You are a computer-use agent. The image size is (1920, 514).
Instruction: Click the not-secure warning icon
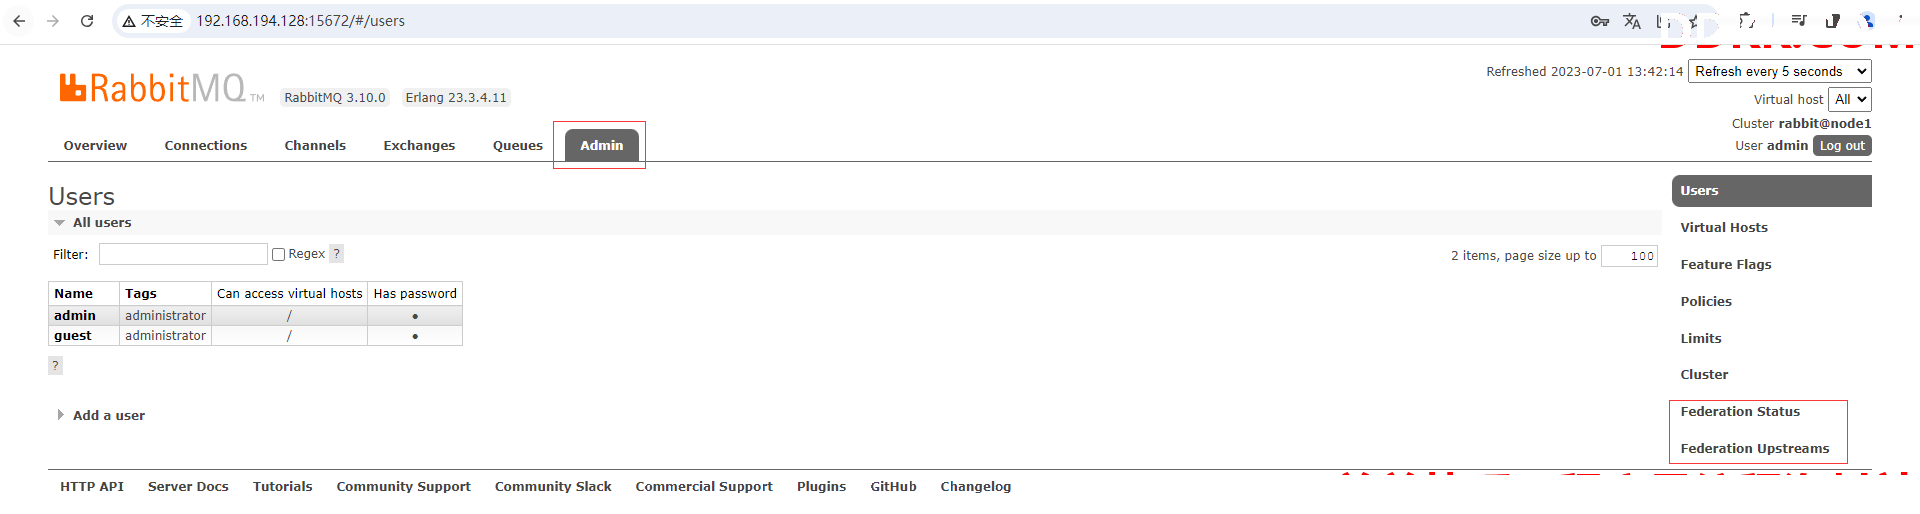click(129, 21)
